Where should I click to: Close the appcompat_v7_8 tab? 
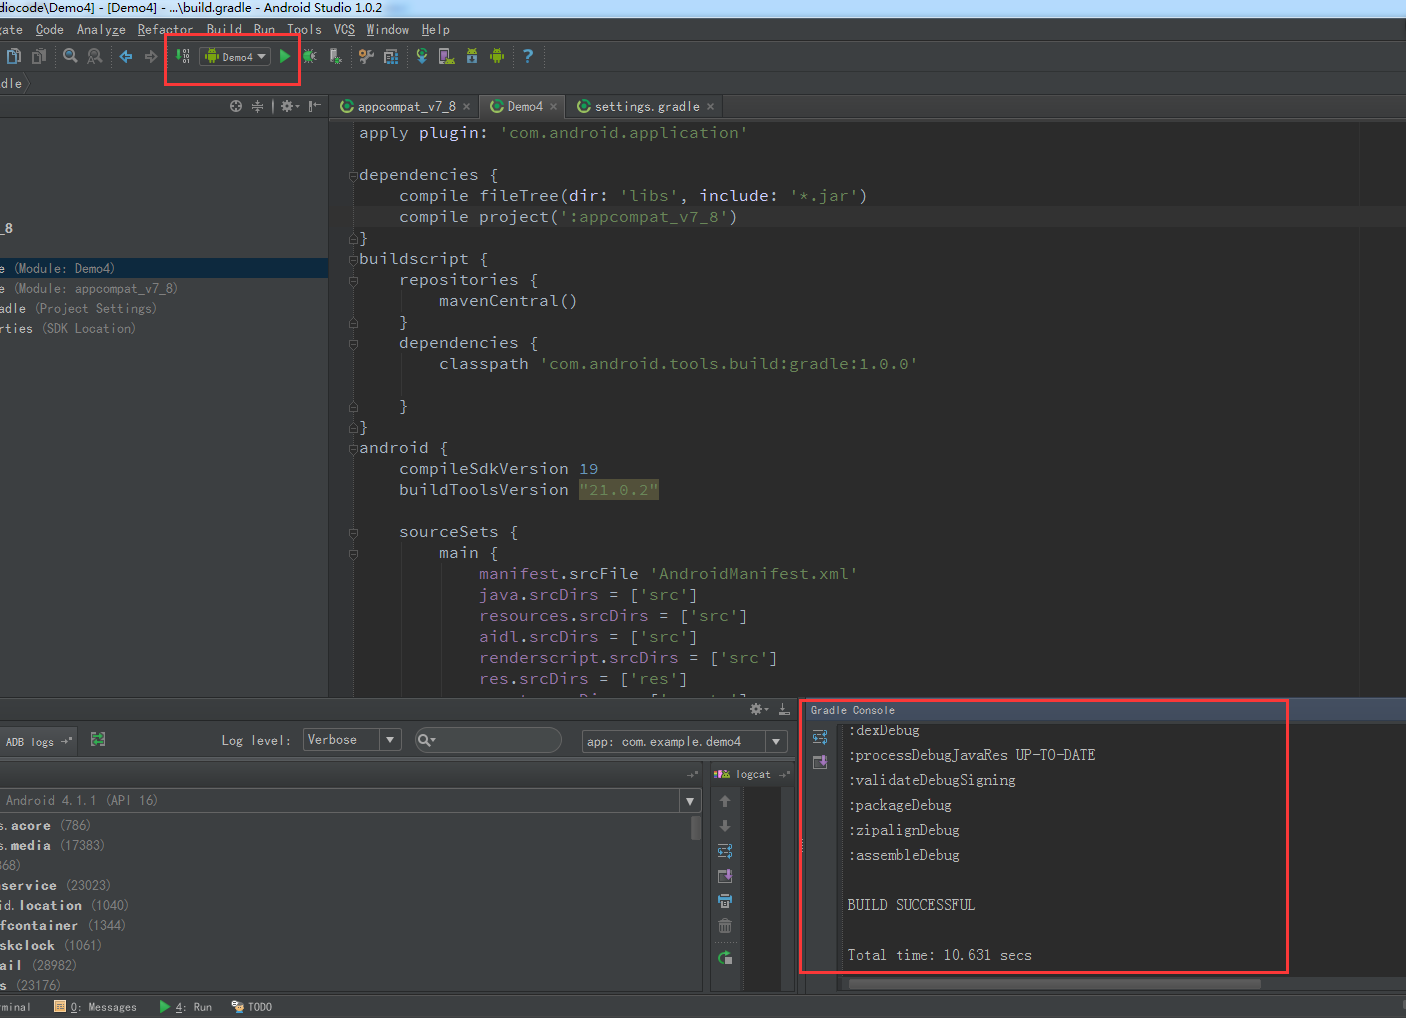pos(466,107)
